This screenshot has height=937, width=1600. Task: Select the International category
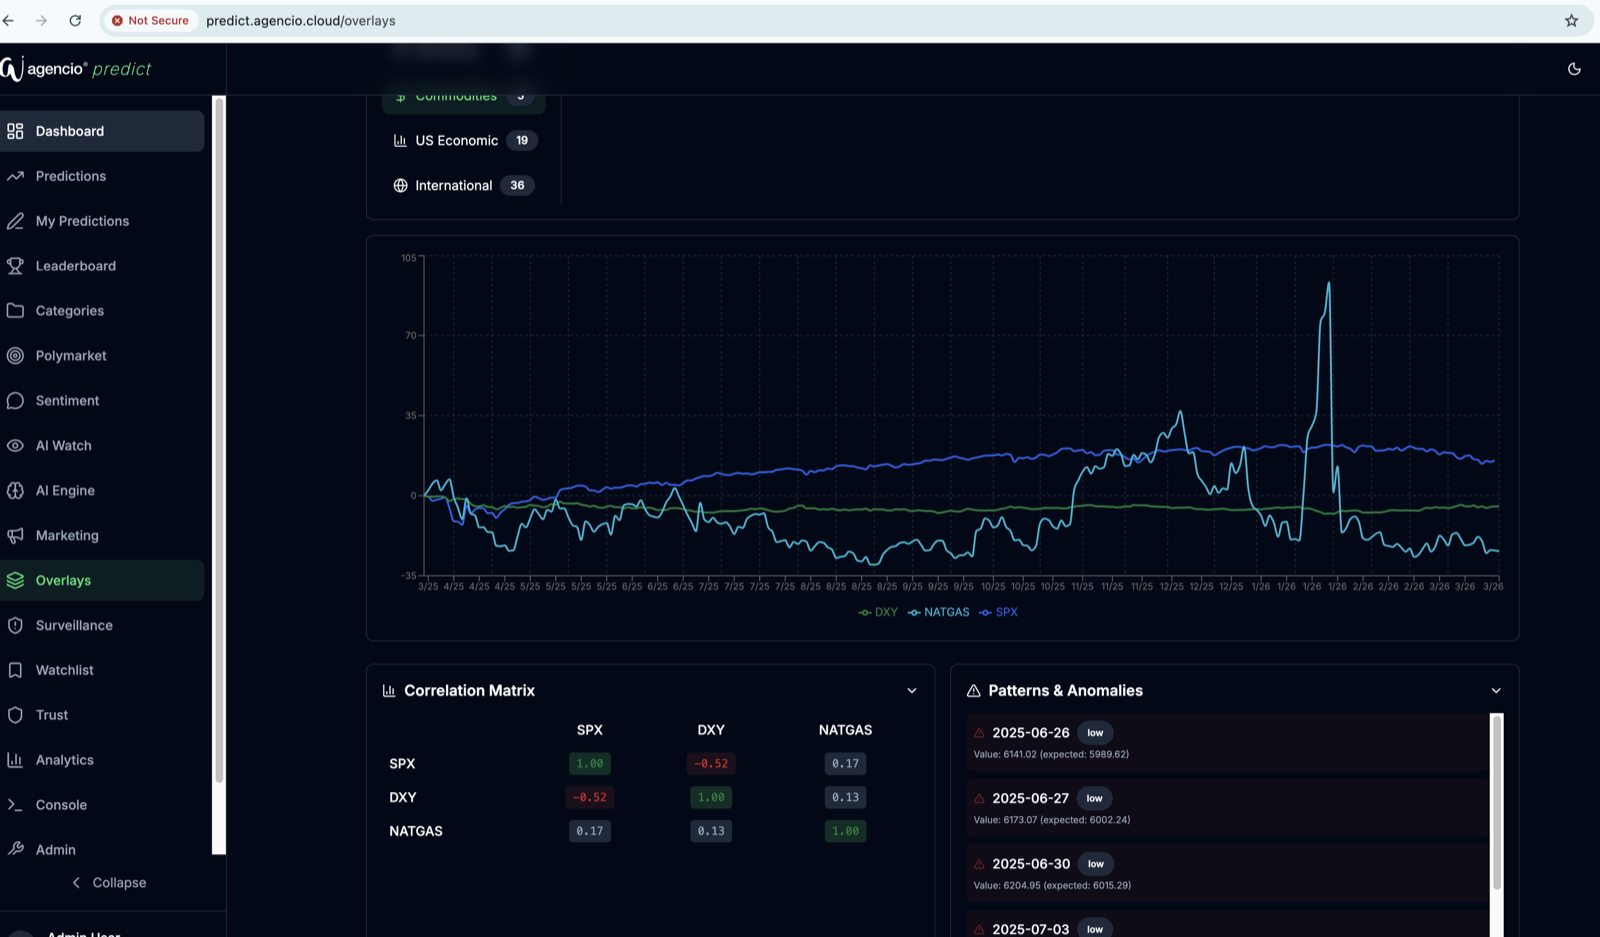pos(464,186)
